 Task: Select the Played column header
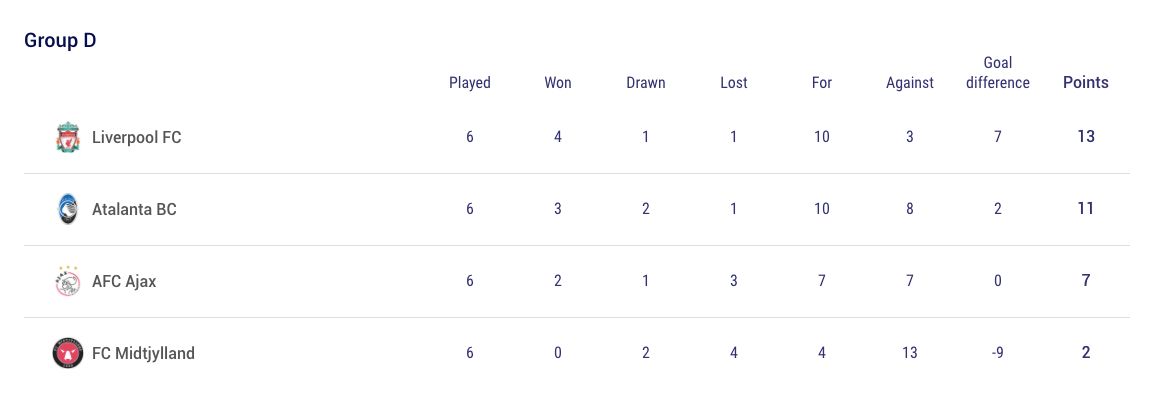470,83
